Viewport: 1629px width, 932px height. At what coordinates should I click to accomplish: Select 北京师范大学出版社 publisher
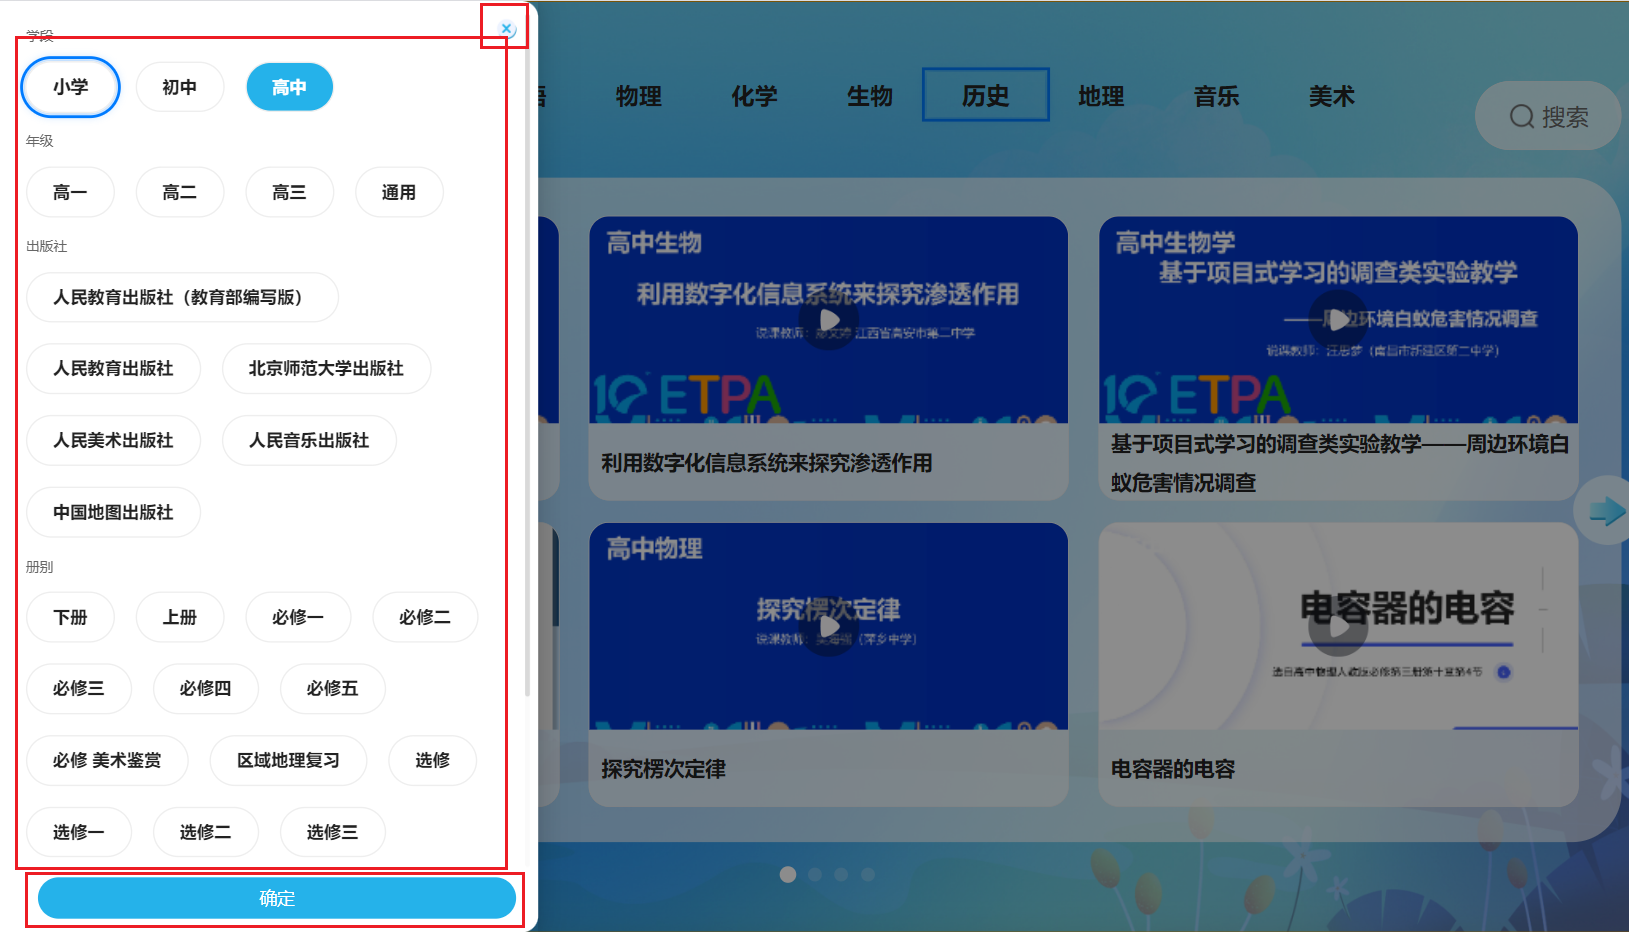point(326,368)
